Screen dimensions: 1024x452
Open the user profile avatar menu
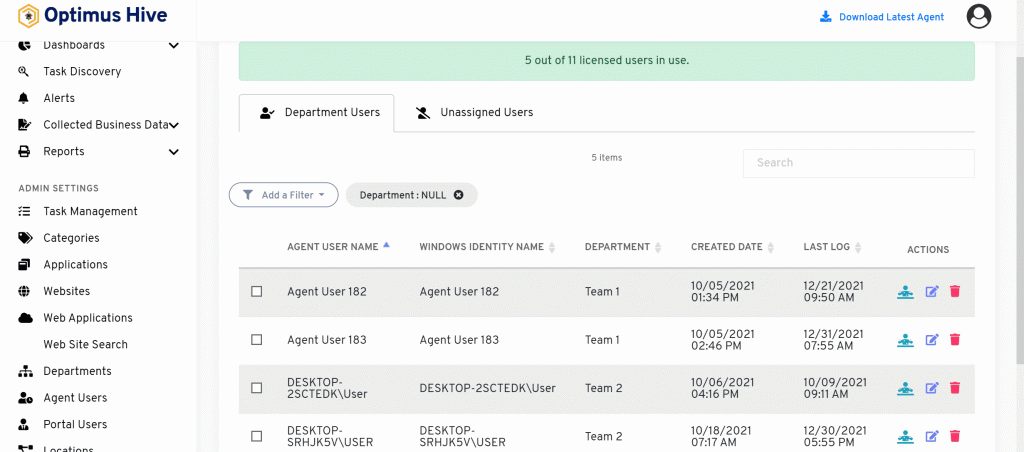(978, 16)
